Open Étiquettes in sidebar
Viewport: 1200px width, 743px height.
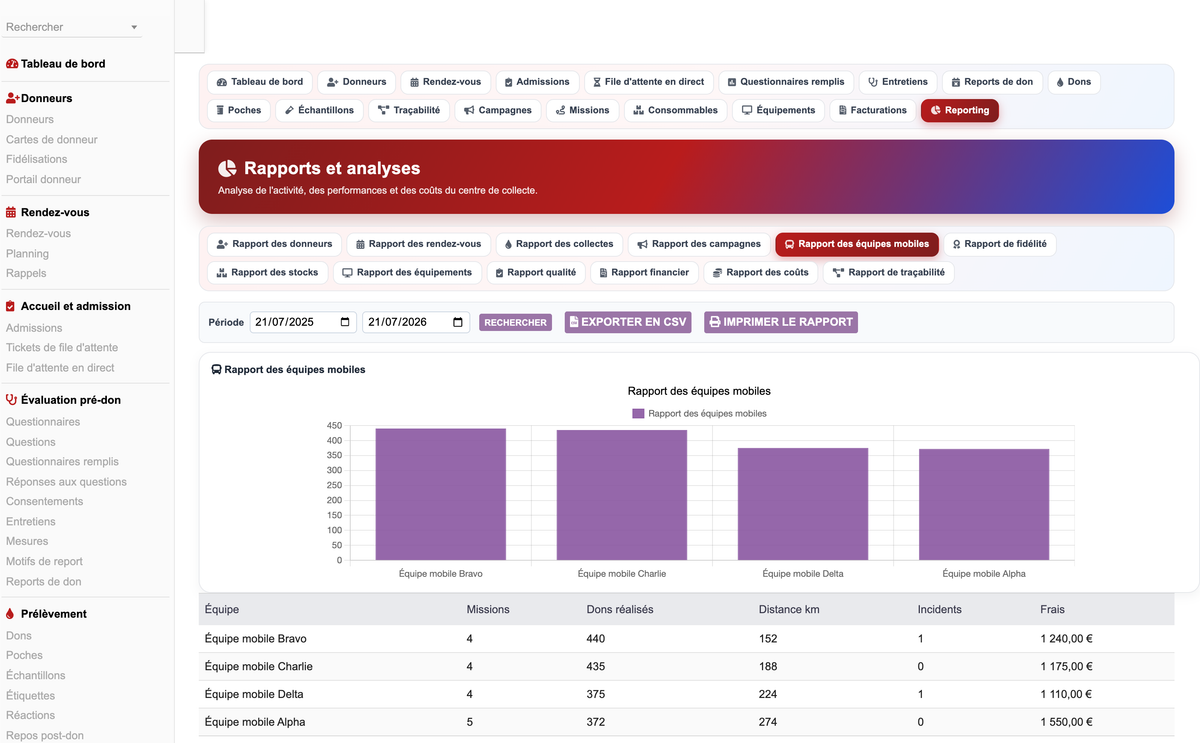31,695
